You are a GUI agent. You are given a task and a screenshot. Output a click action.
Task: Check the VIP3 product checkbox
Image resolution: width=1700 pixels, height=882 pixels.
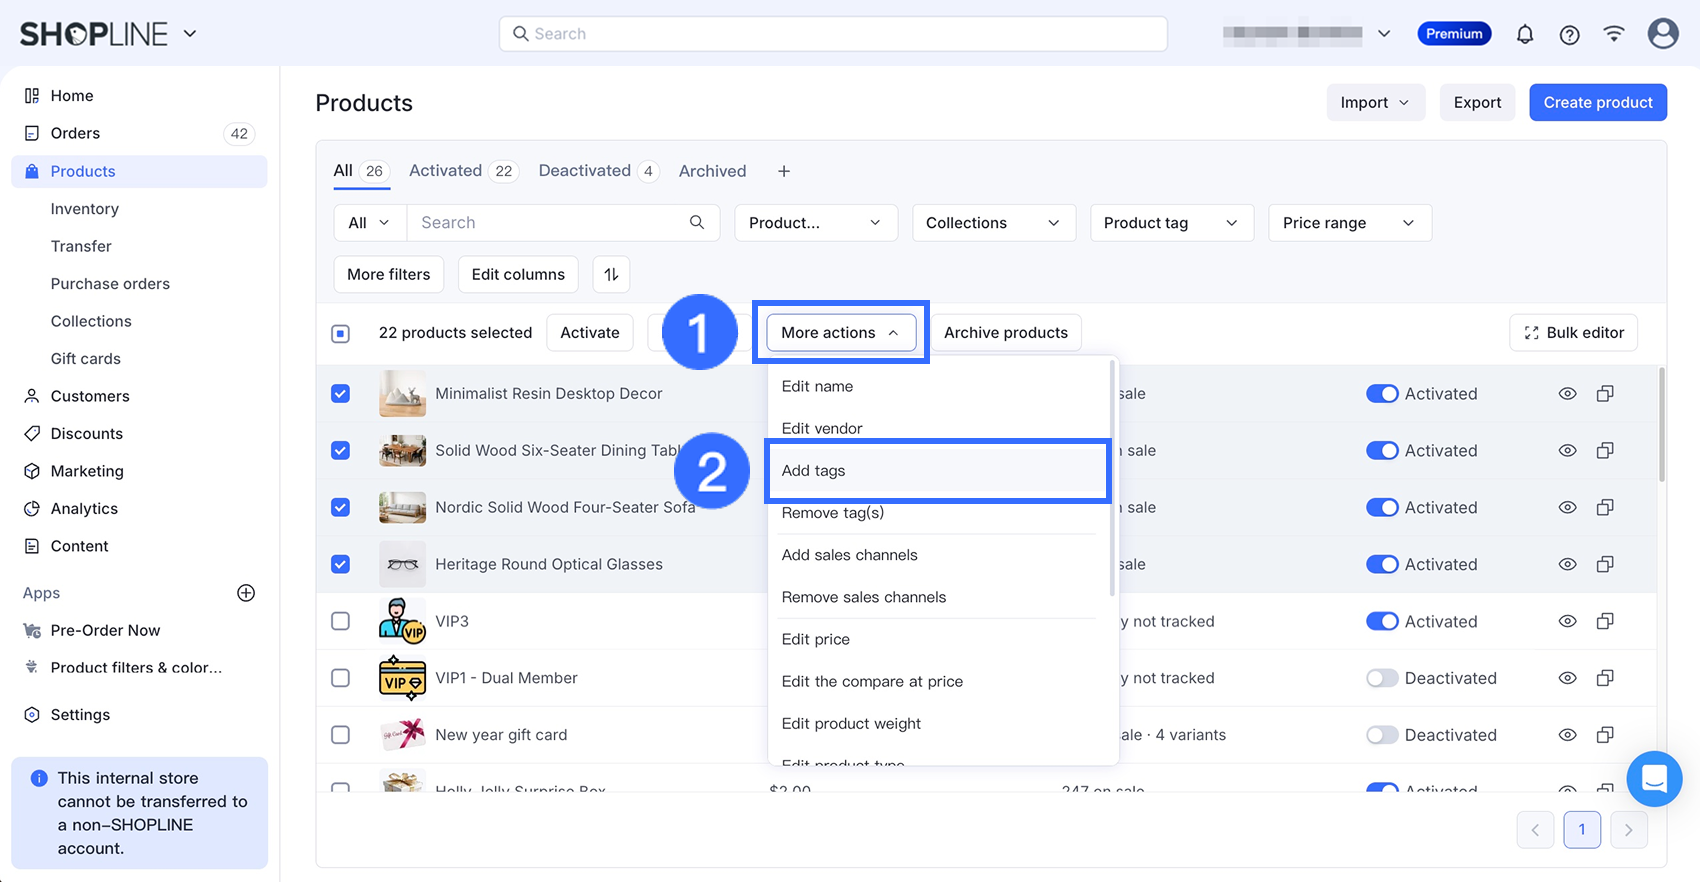tap(341, 621)
